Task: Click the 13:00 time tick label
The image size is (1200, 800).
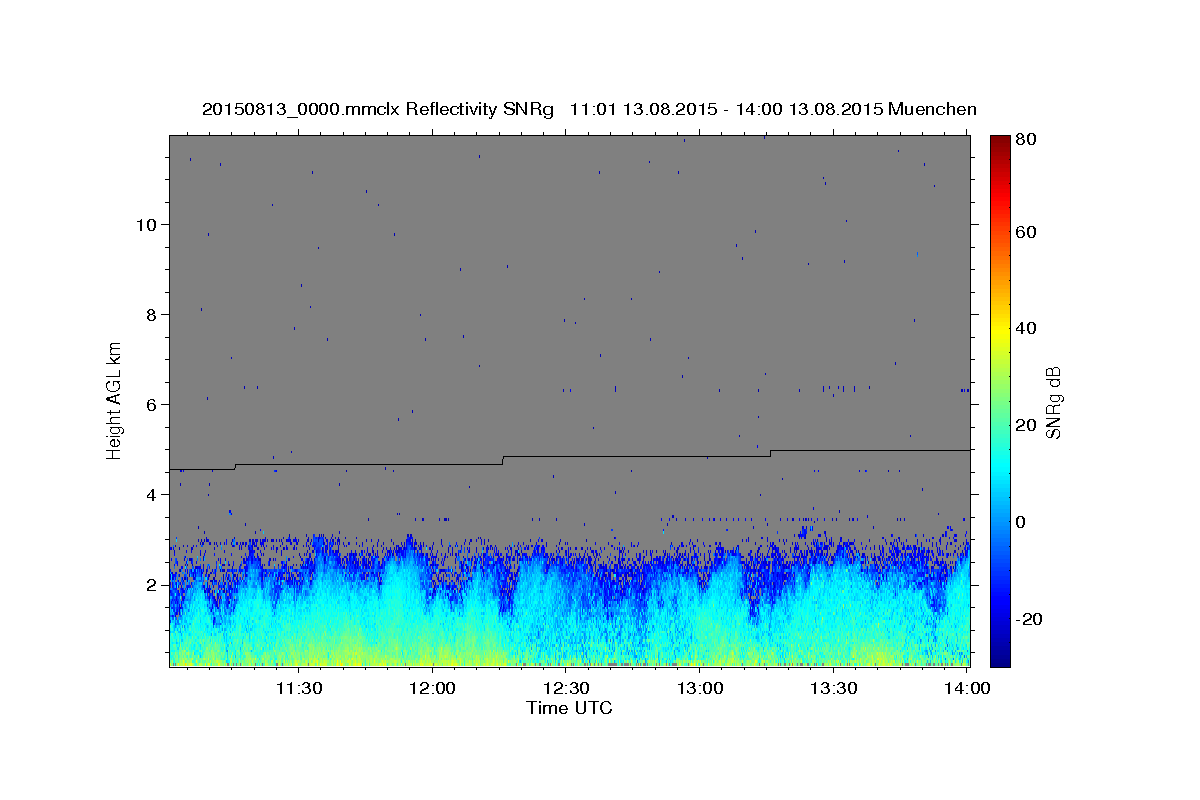Action: pyautogui.click(x=700, y=688)
